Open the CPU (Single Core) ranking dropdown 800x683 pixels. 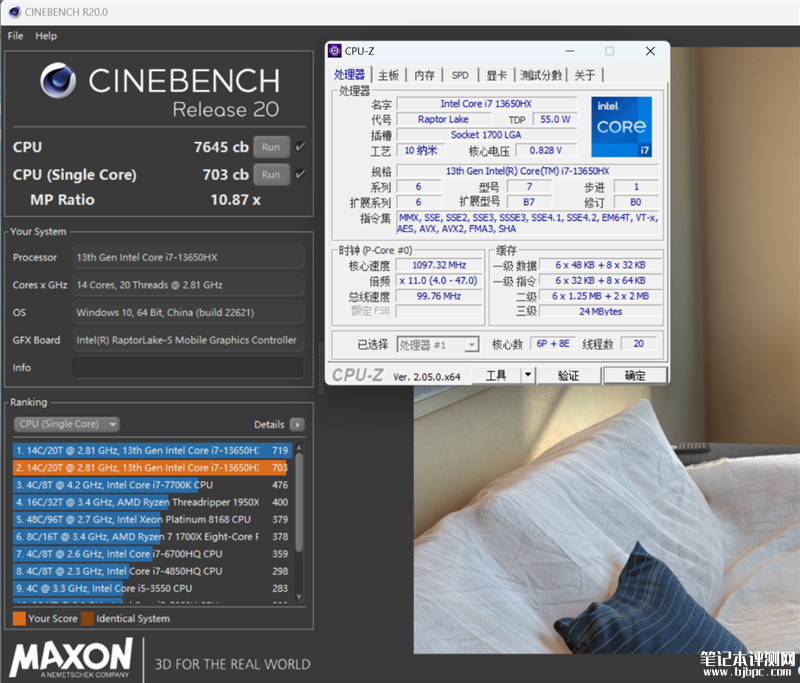tap(66, 424)
